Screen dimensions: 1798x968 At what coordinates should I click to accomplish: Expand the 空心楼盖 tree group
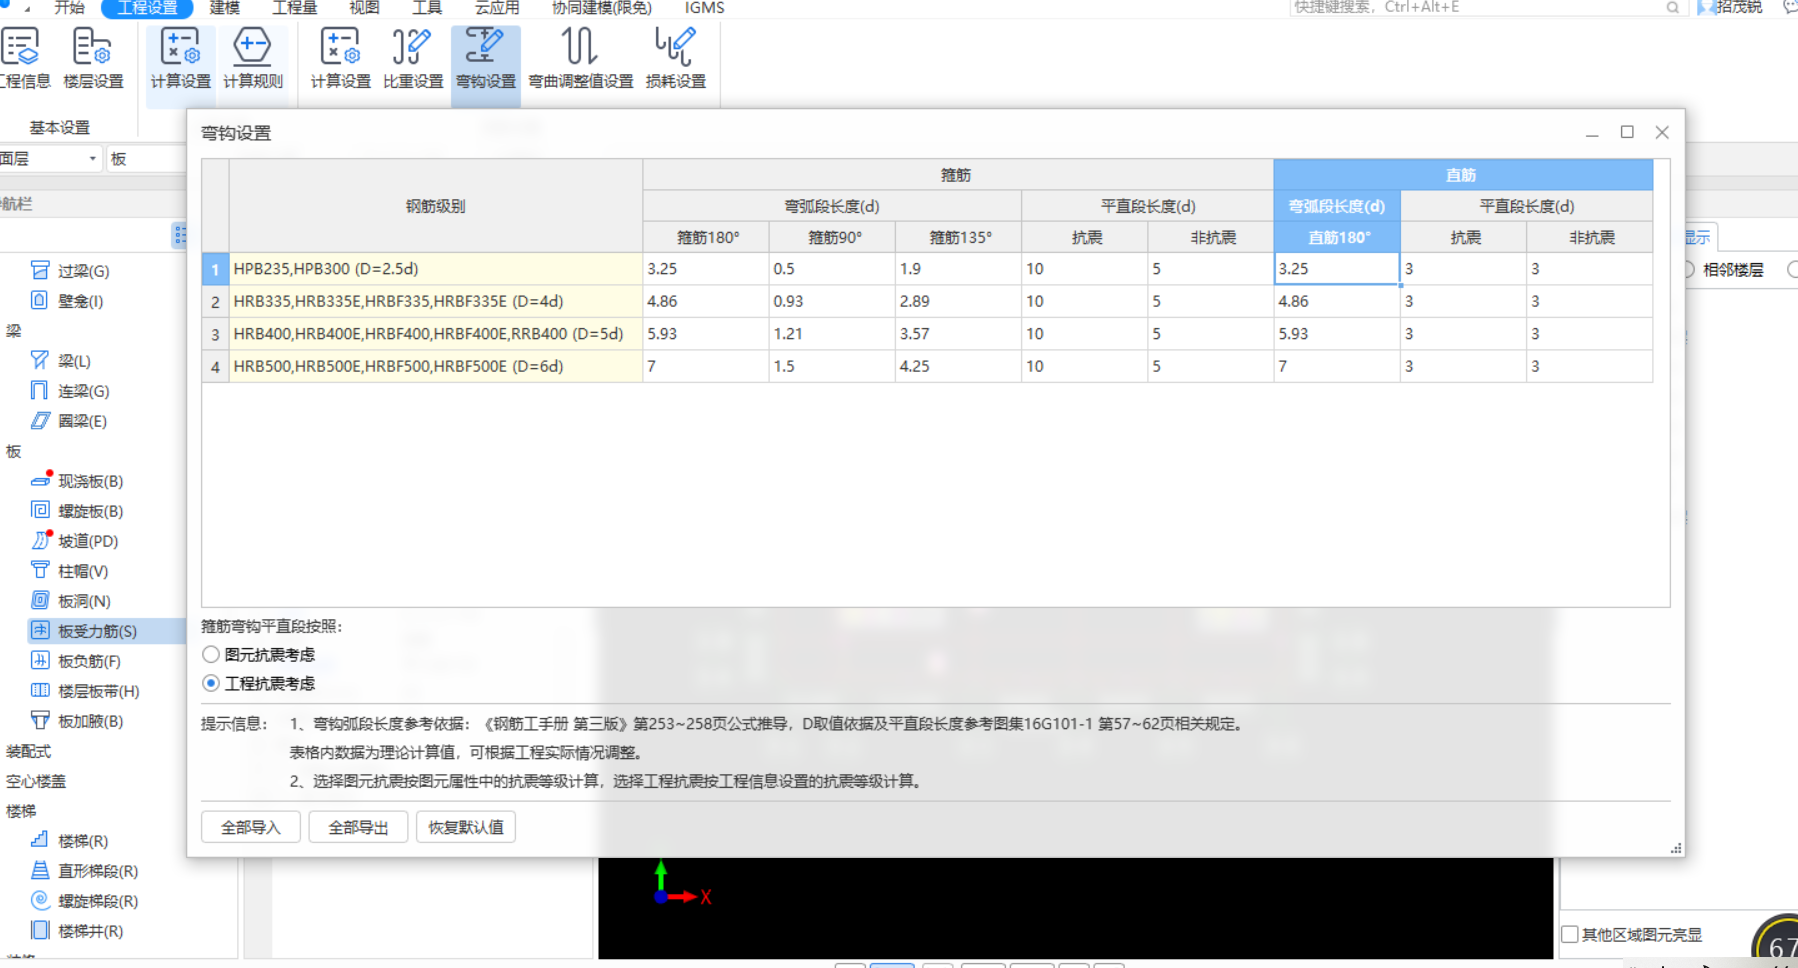pos(36,781)
